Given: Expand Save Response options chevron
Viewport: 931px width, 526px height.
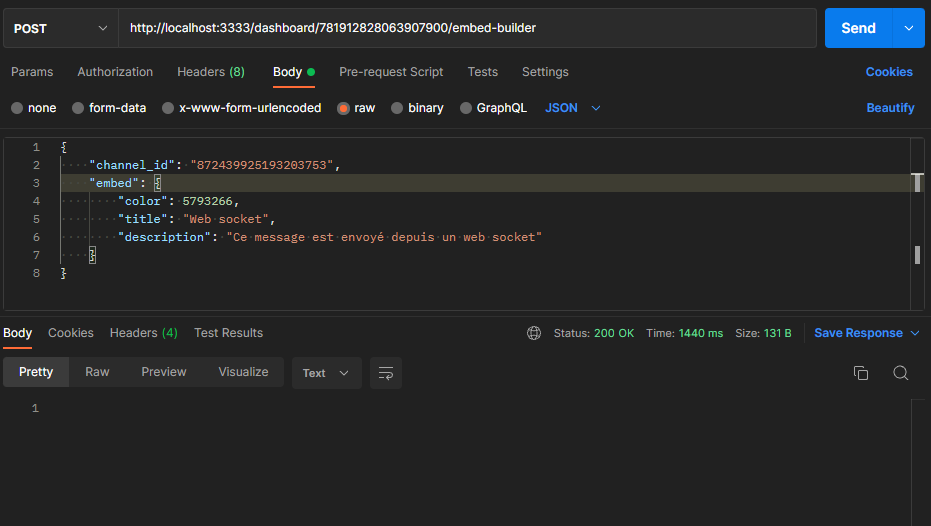Looking at the screenshot, I should point(915,333).
